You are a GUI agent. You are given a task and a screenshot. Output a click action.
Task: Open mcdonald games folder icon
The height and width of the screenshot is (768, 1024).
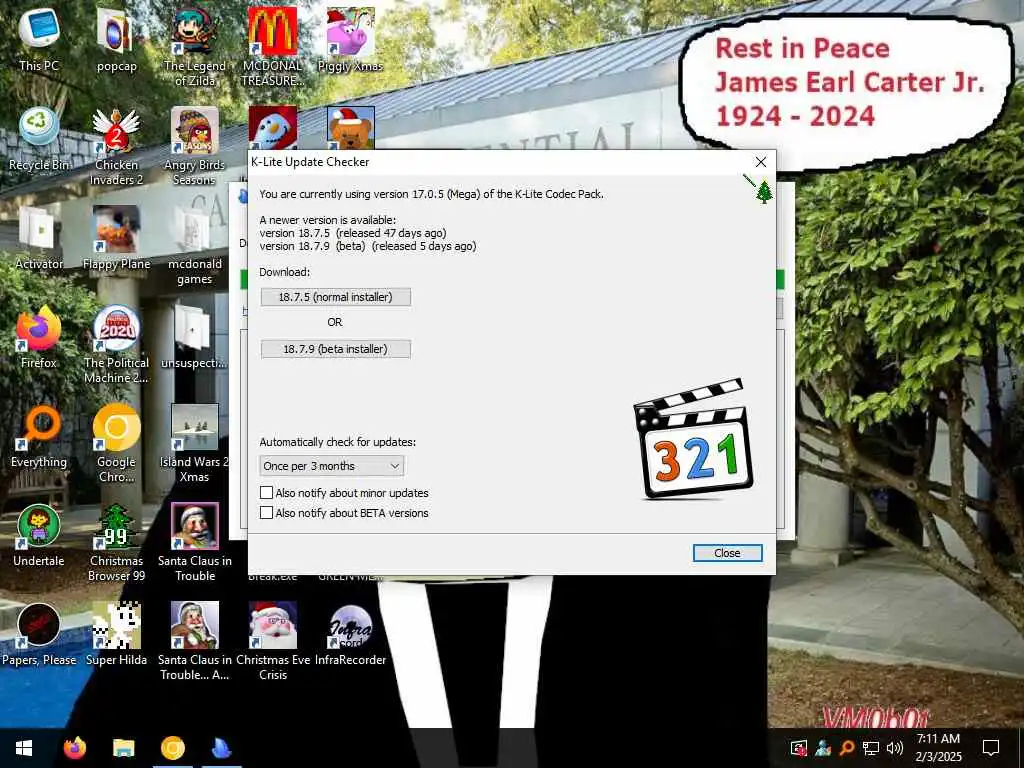point(195,246)
